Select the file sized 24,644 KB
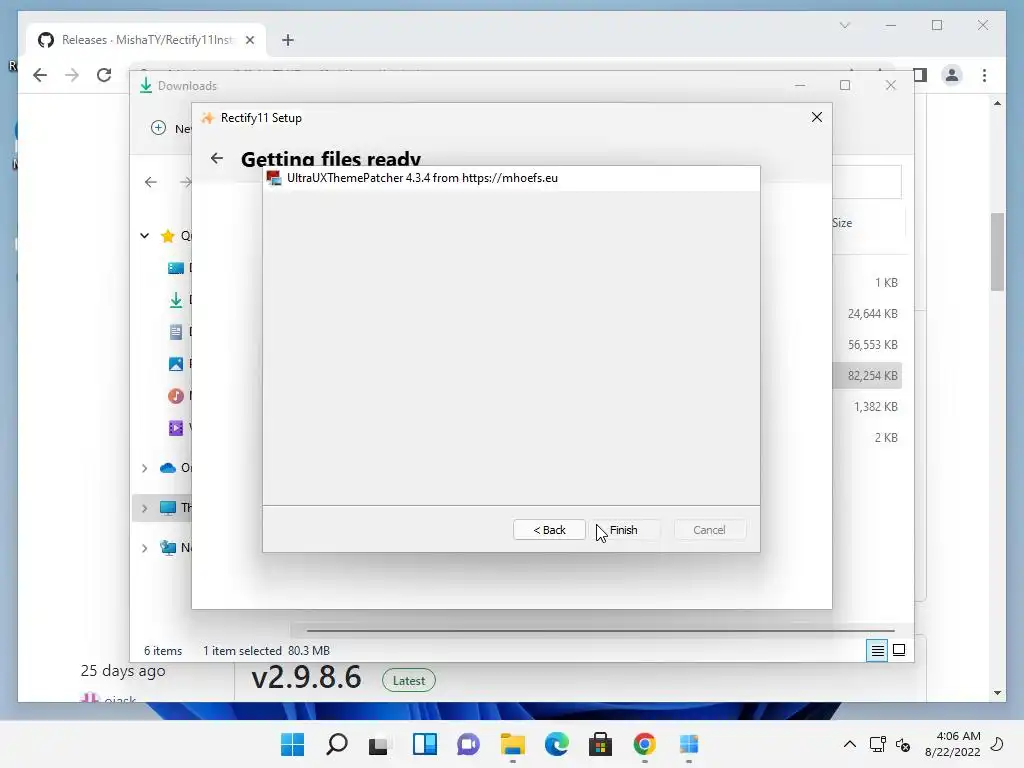1024x768 pixels. [872, 313]
